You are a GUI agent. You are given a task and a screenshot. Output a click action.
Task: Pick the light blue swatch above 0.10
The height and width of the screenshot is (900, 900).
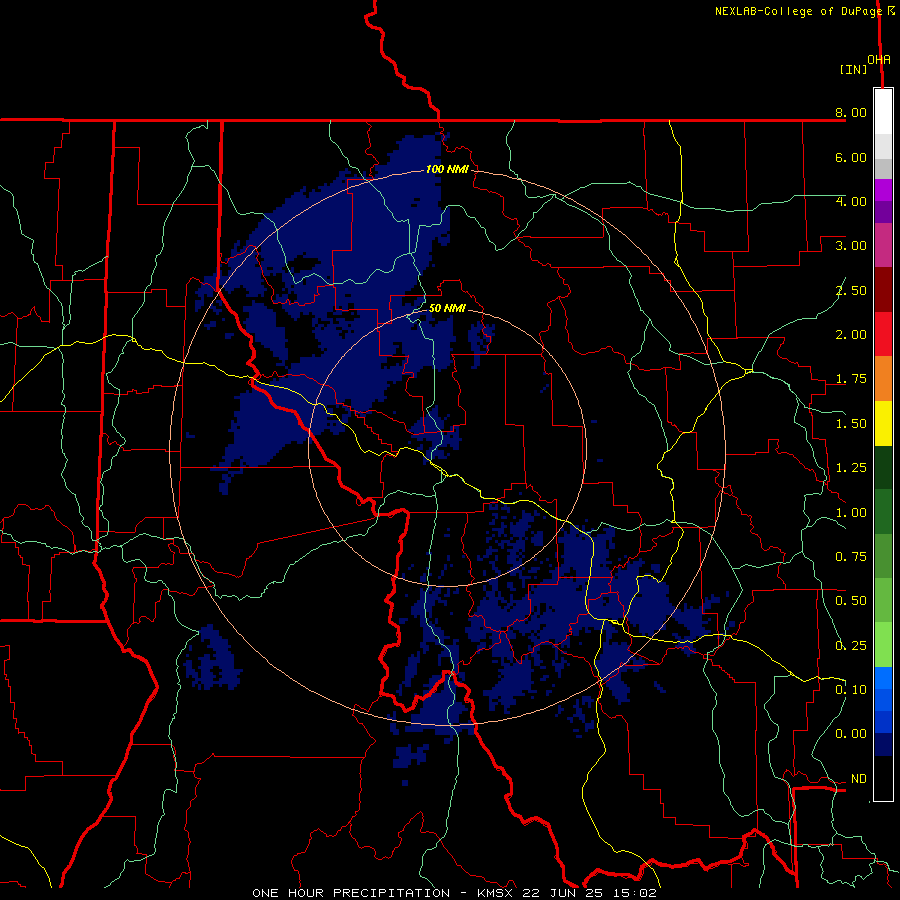click(x=883, y=678)
